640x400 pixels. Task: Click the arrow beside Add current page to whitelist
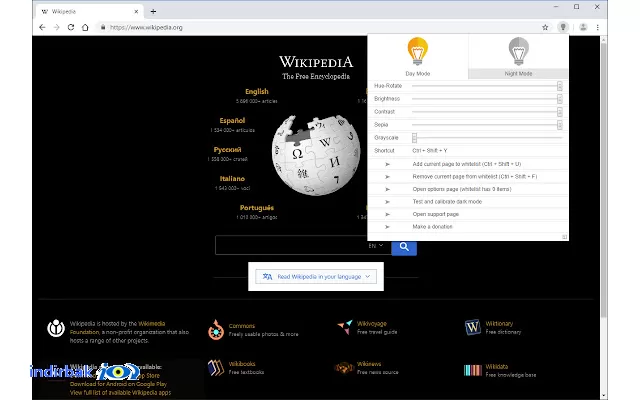tap(387, 164)
